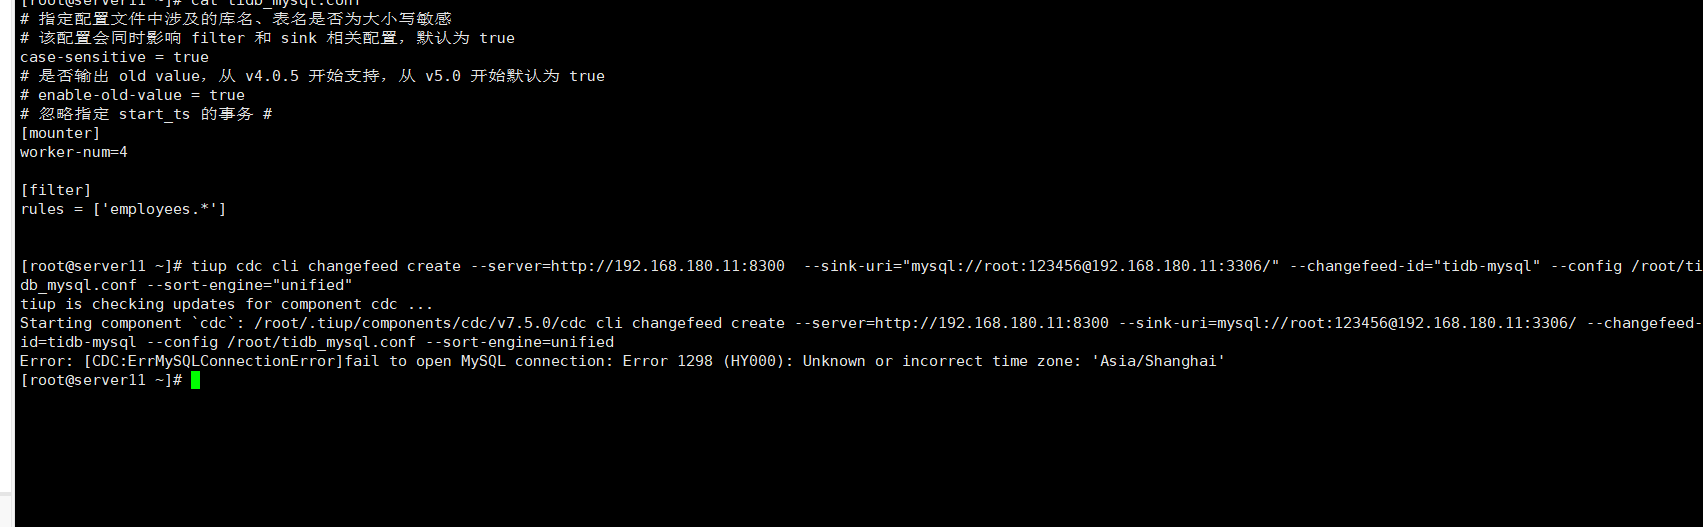Click the comment line mentioning start_ts
The image size is (1703, 527).
tap(146, 114)
